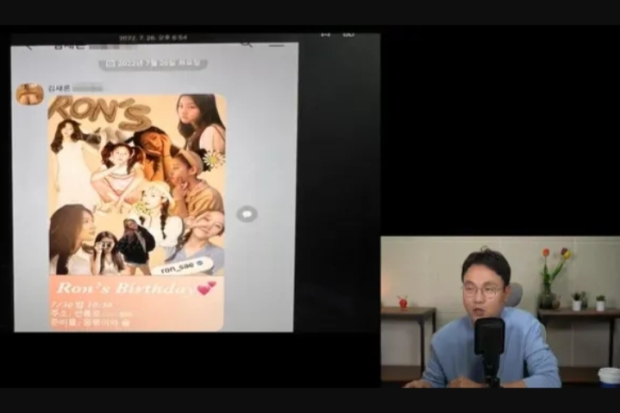Open the search icon in chat header
This screenshot has width=620, height=413.
click(x=246, y=45)
